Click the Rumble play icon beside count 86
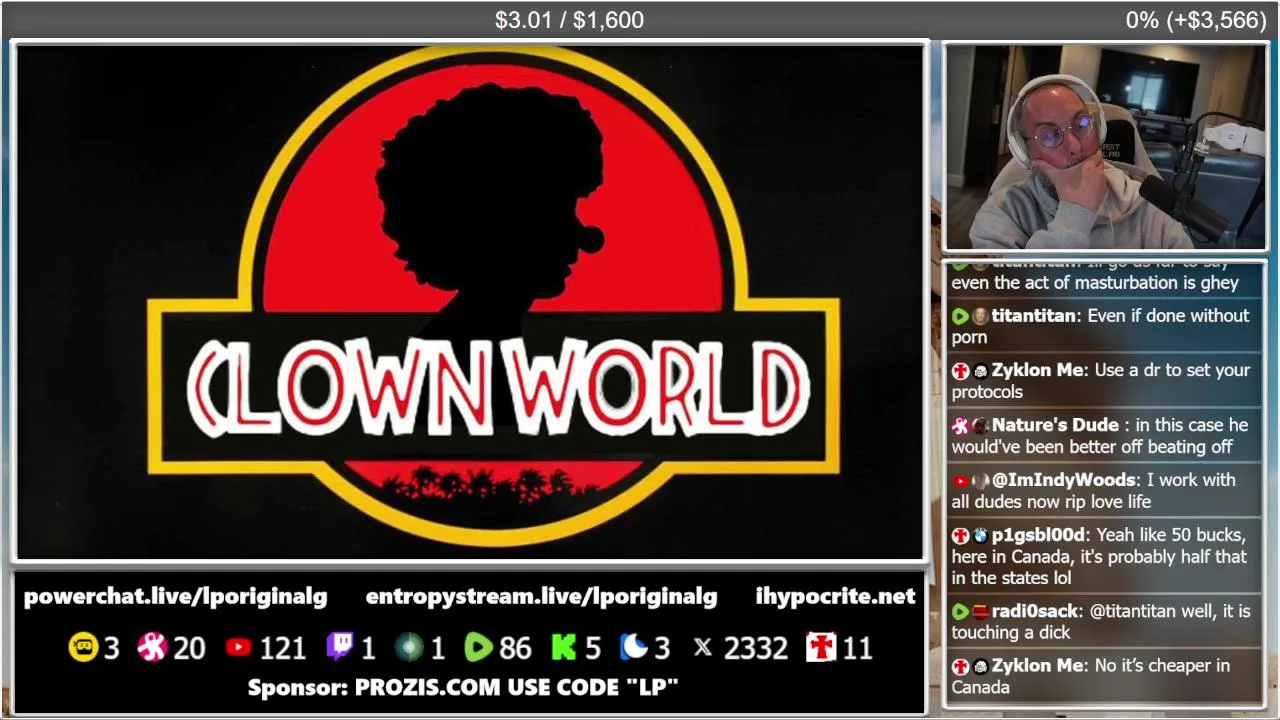1280x720 pixels. (x=479, y=648)
